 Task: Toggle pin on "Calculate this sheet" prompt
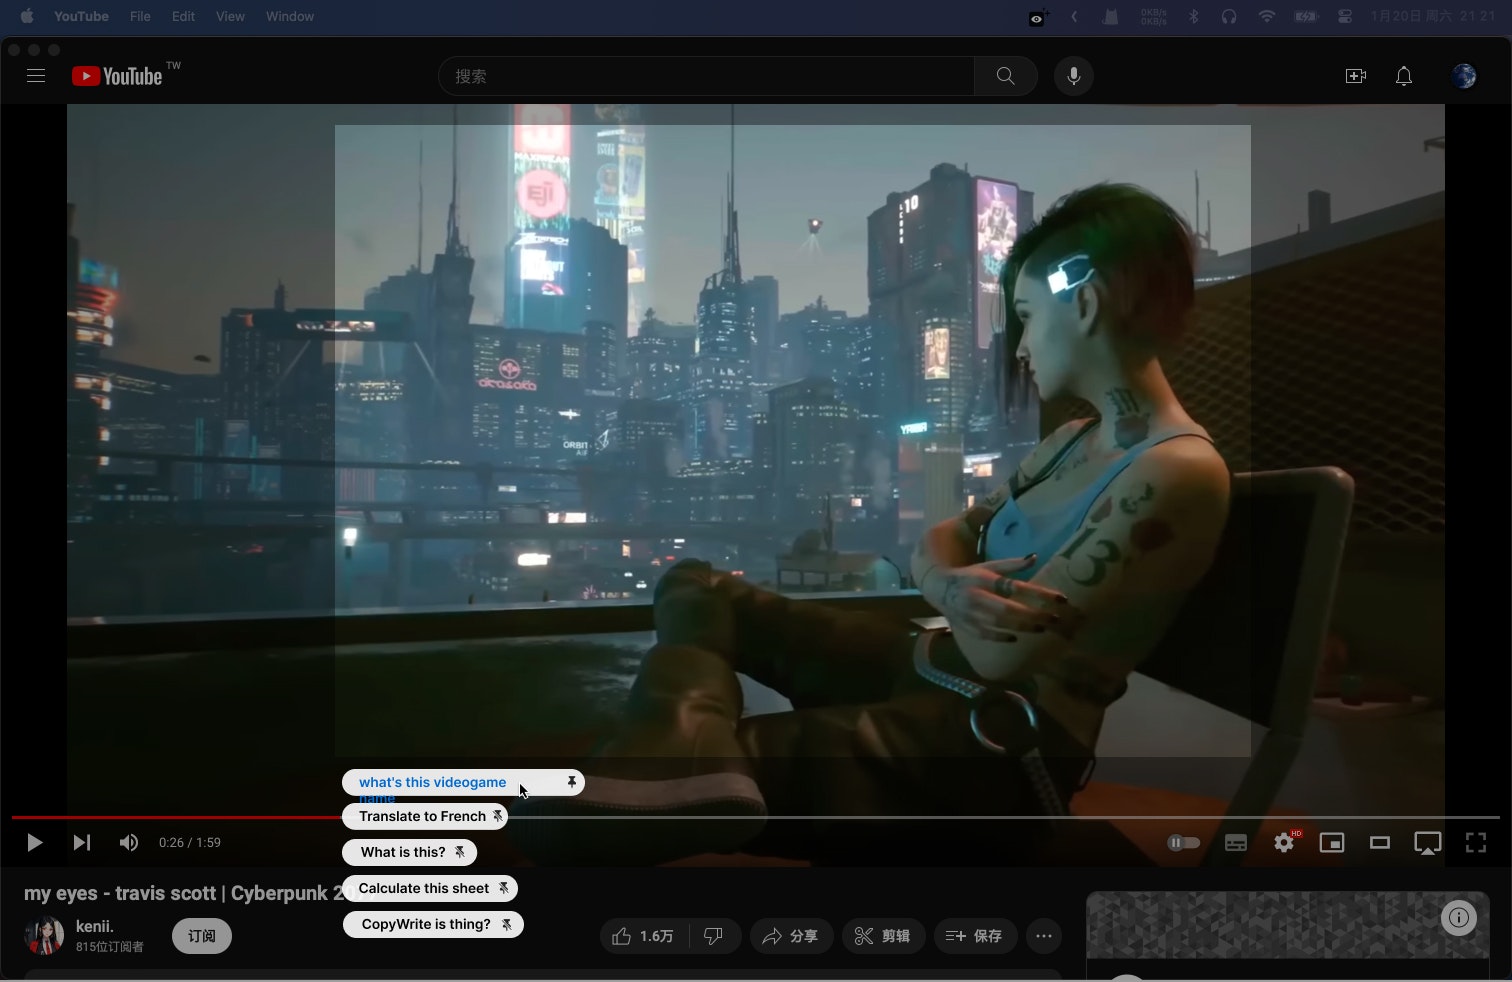504,888
